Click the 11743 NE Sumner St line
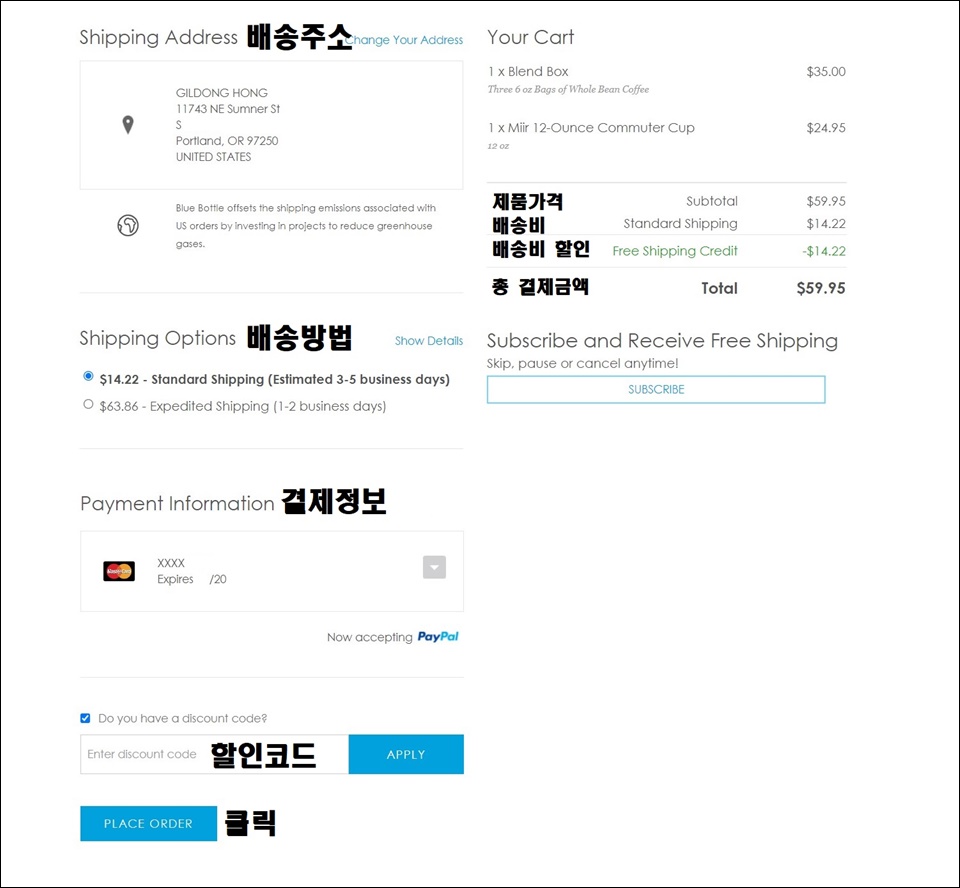Image resolution: width=960 pixels, height=888 pixels. click(x=228, y=109)
